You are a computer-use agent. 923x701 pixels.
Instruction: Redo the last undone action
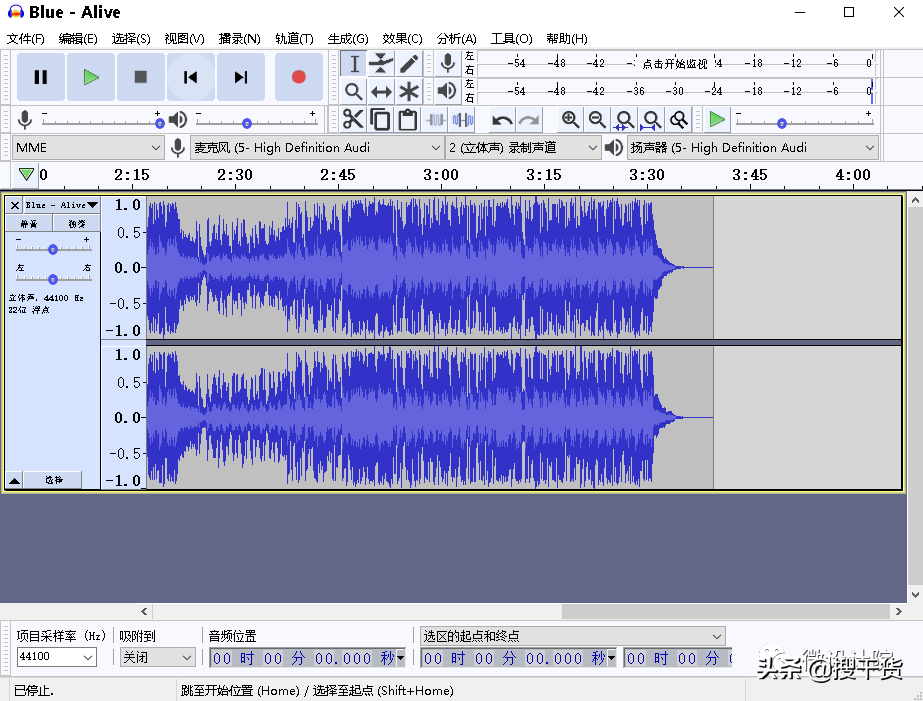(529, 120)
